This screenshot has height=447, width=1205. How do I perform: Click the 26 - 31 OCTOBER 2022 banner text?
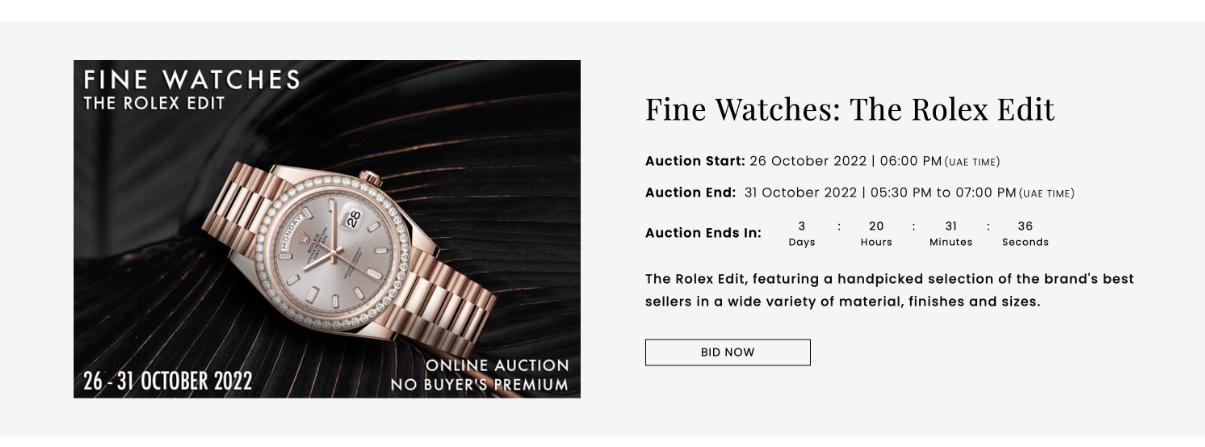[x=167, y=381]
